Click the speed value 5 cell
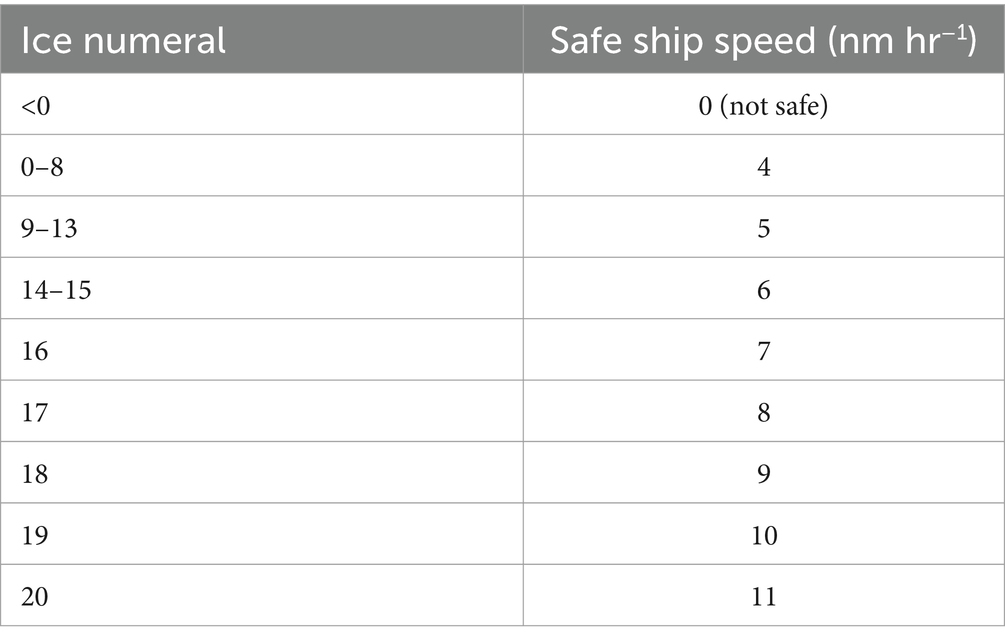The height and width of the screenshot is (644, 1005). pos(764,227)
